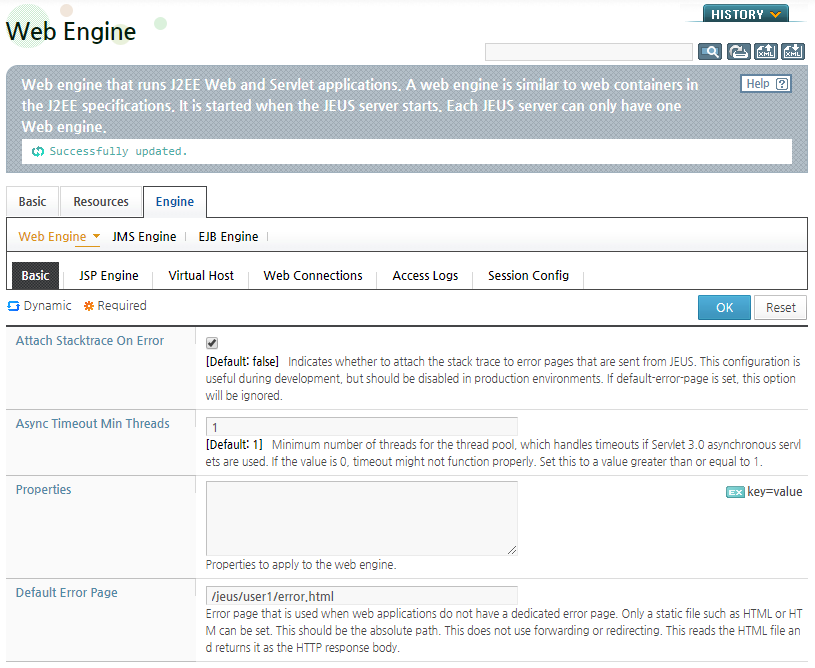Image resolution: width=815 pixels, height=668 pixels.
Task: Open the HISTORY dropdown
Action: click(745, 14)
